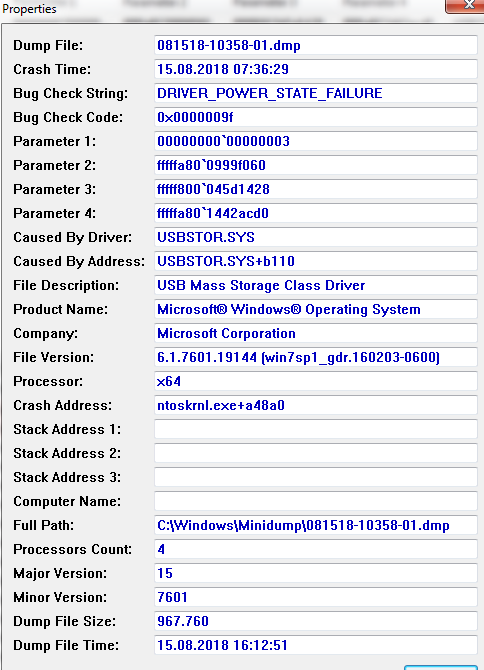Click the empty Stack Address 1 field
This screenshot has width=484, height=670.
pyautogui.click(x=316, y=429)
